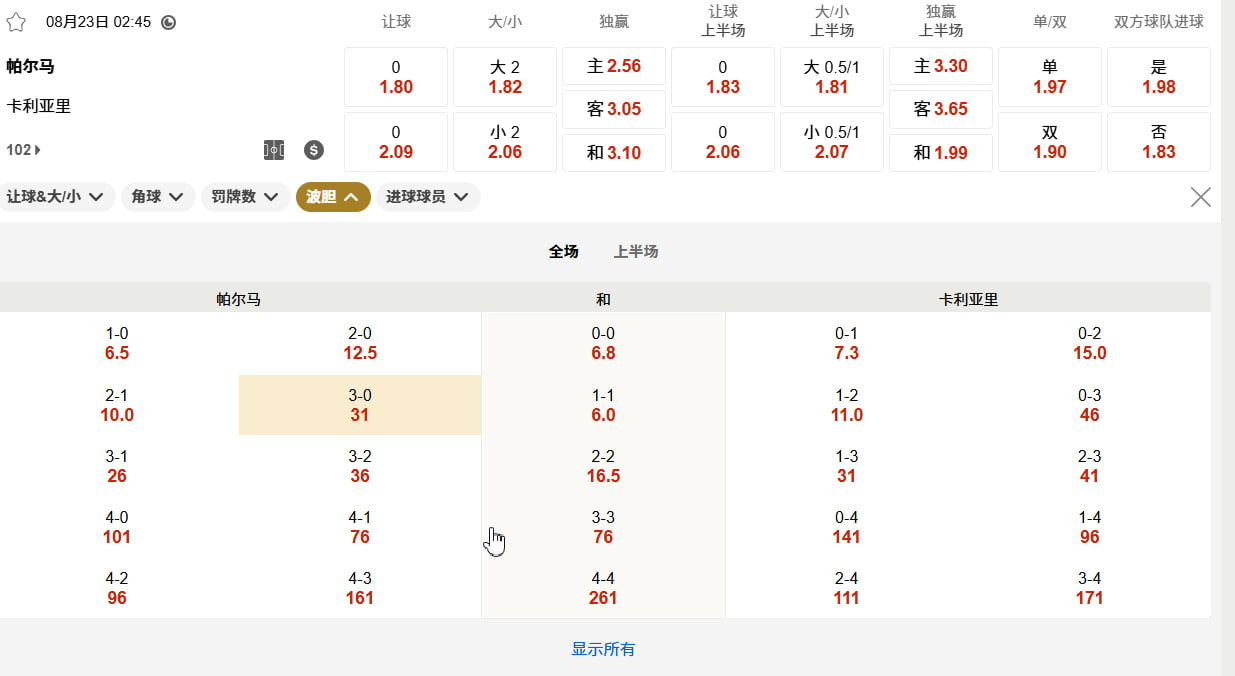Pick correct score 3-4 at 171
The height and width of the screenshot is (676, 1235).
1090,588
